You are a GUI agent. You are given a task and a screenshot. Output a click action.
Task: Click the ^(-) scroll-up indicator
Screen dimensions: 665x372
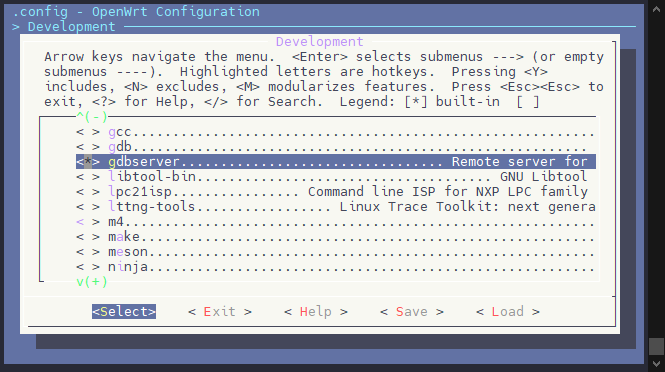(92, 116)
